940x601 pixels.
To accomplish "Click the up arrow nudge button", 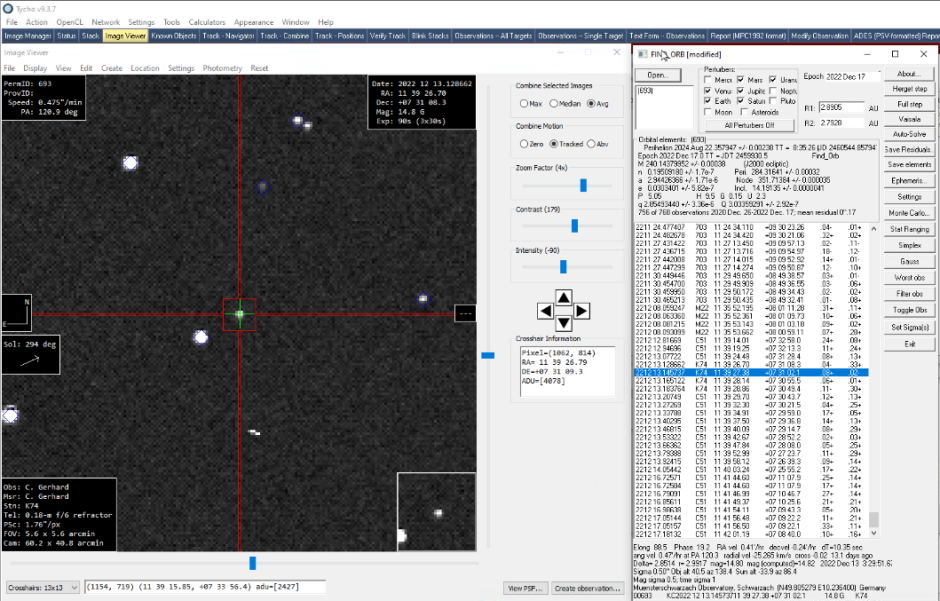I will click(564, 297).
